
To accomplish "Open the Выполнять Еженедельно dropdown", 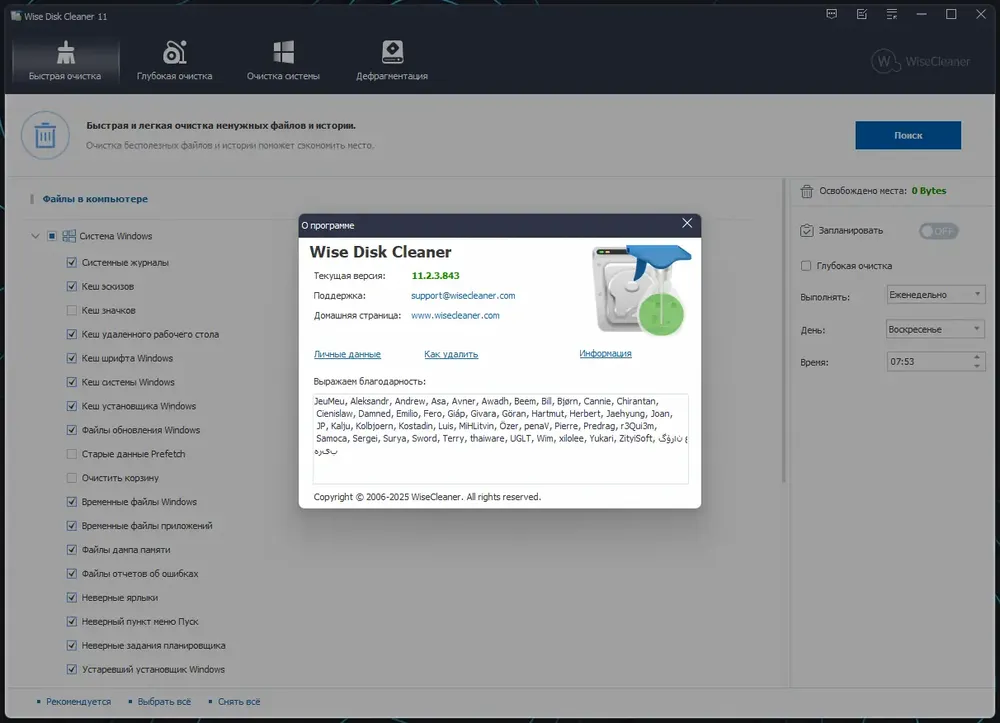I will coord(935,295).
